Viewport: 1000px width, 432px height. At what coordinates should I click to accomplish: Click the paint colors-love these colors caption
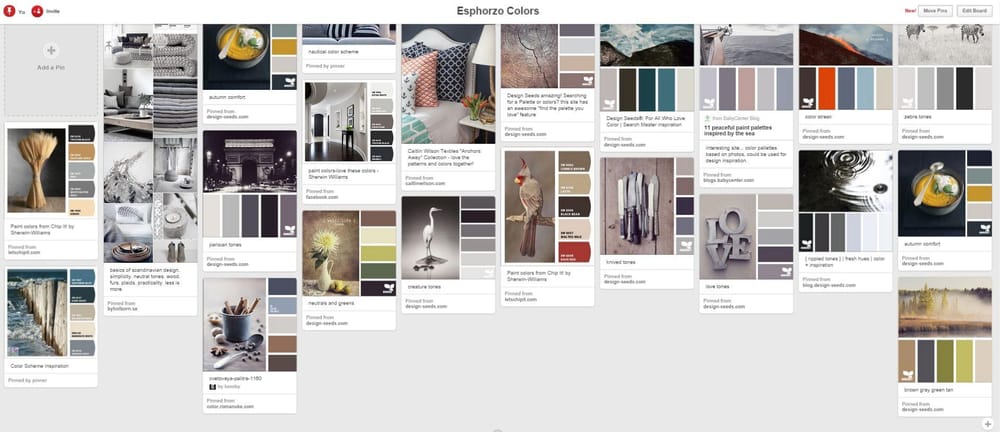click(x=344, y=174)
